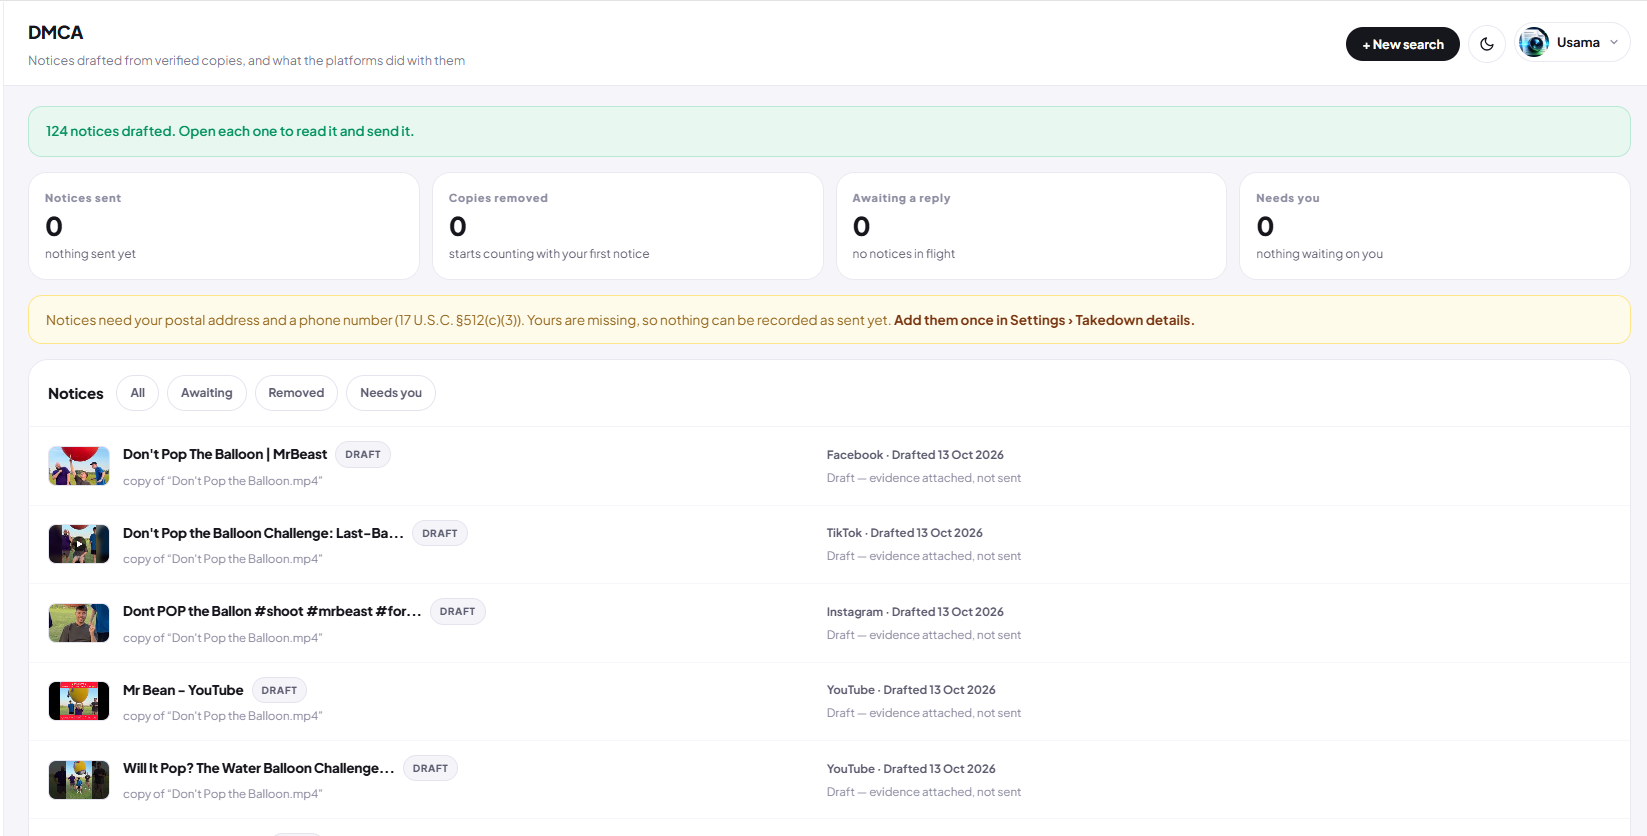Click the DRAFT badge beside Don't Pop The Balloon | MrBeast
Screen dimensions: 1647x836
pyautogui.click(x=363, y=454)
